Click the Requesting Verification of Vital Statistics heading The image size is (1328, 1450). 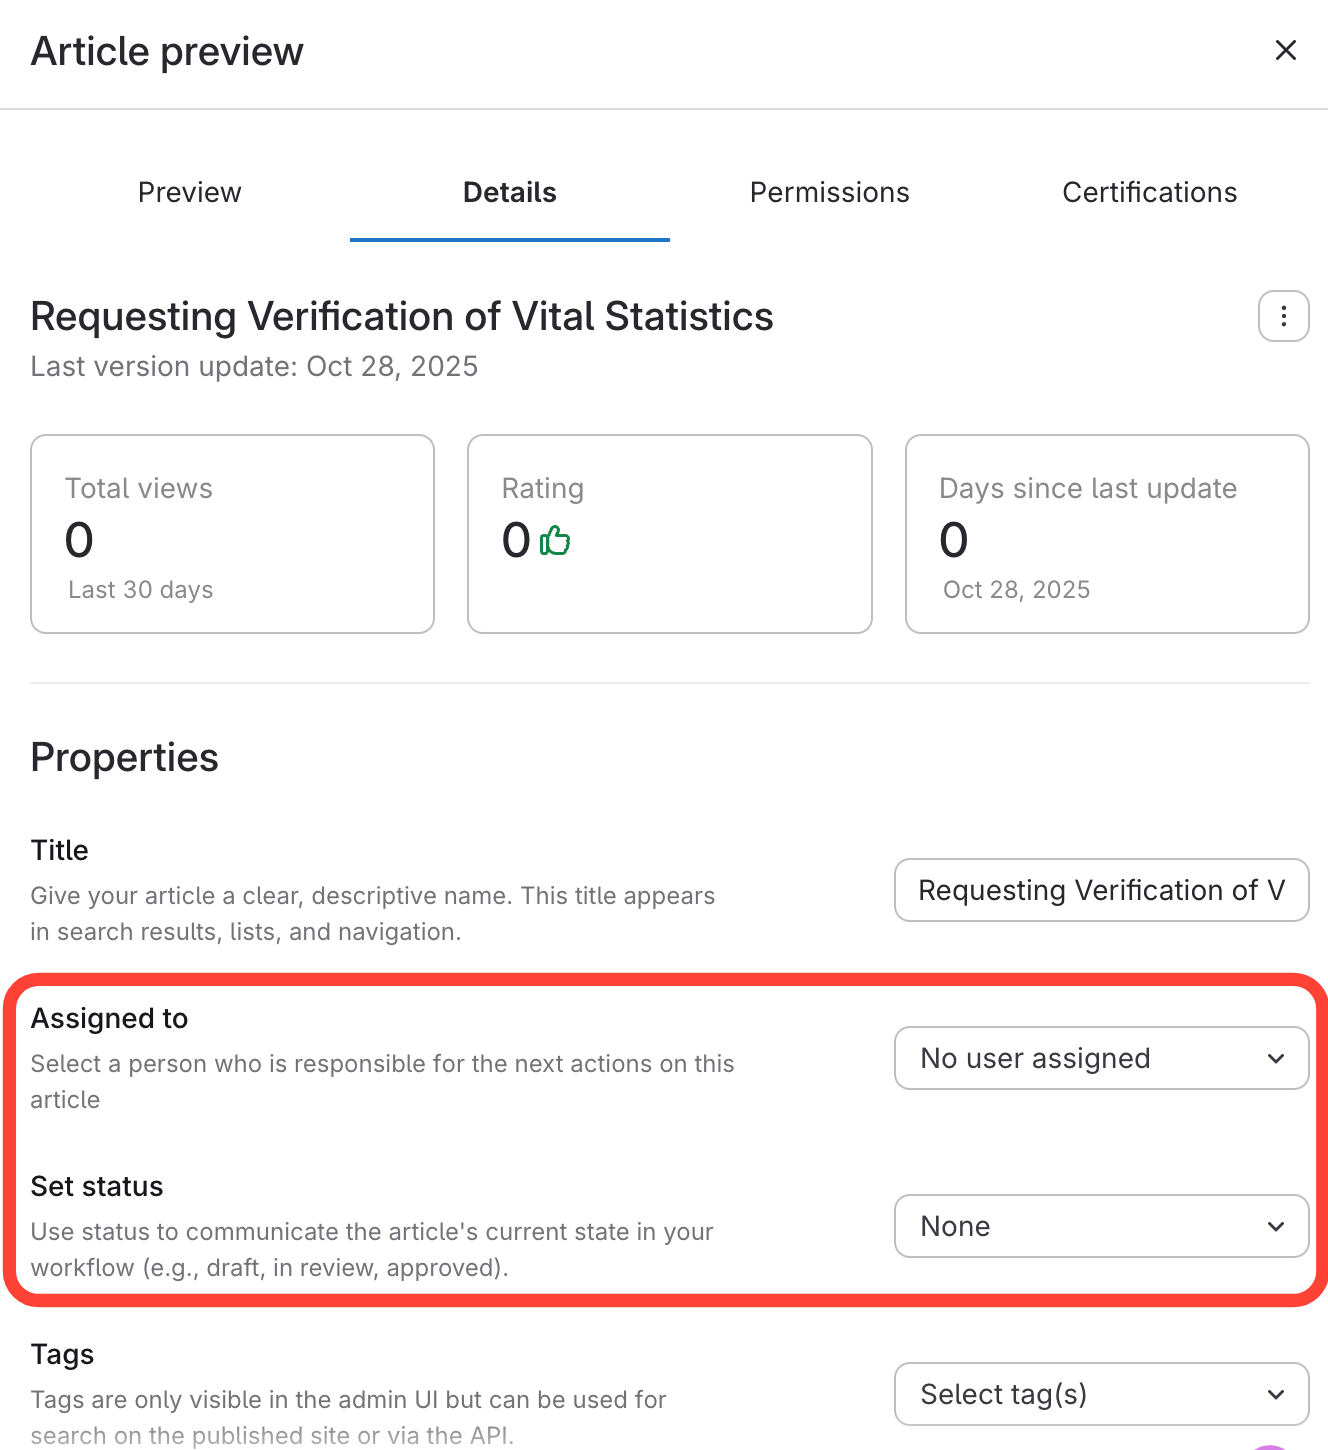point(402,316)
